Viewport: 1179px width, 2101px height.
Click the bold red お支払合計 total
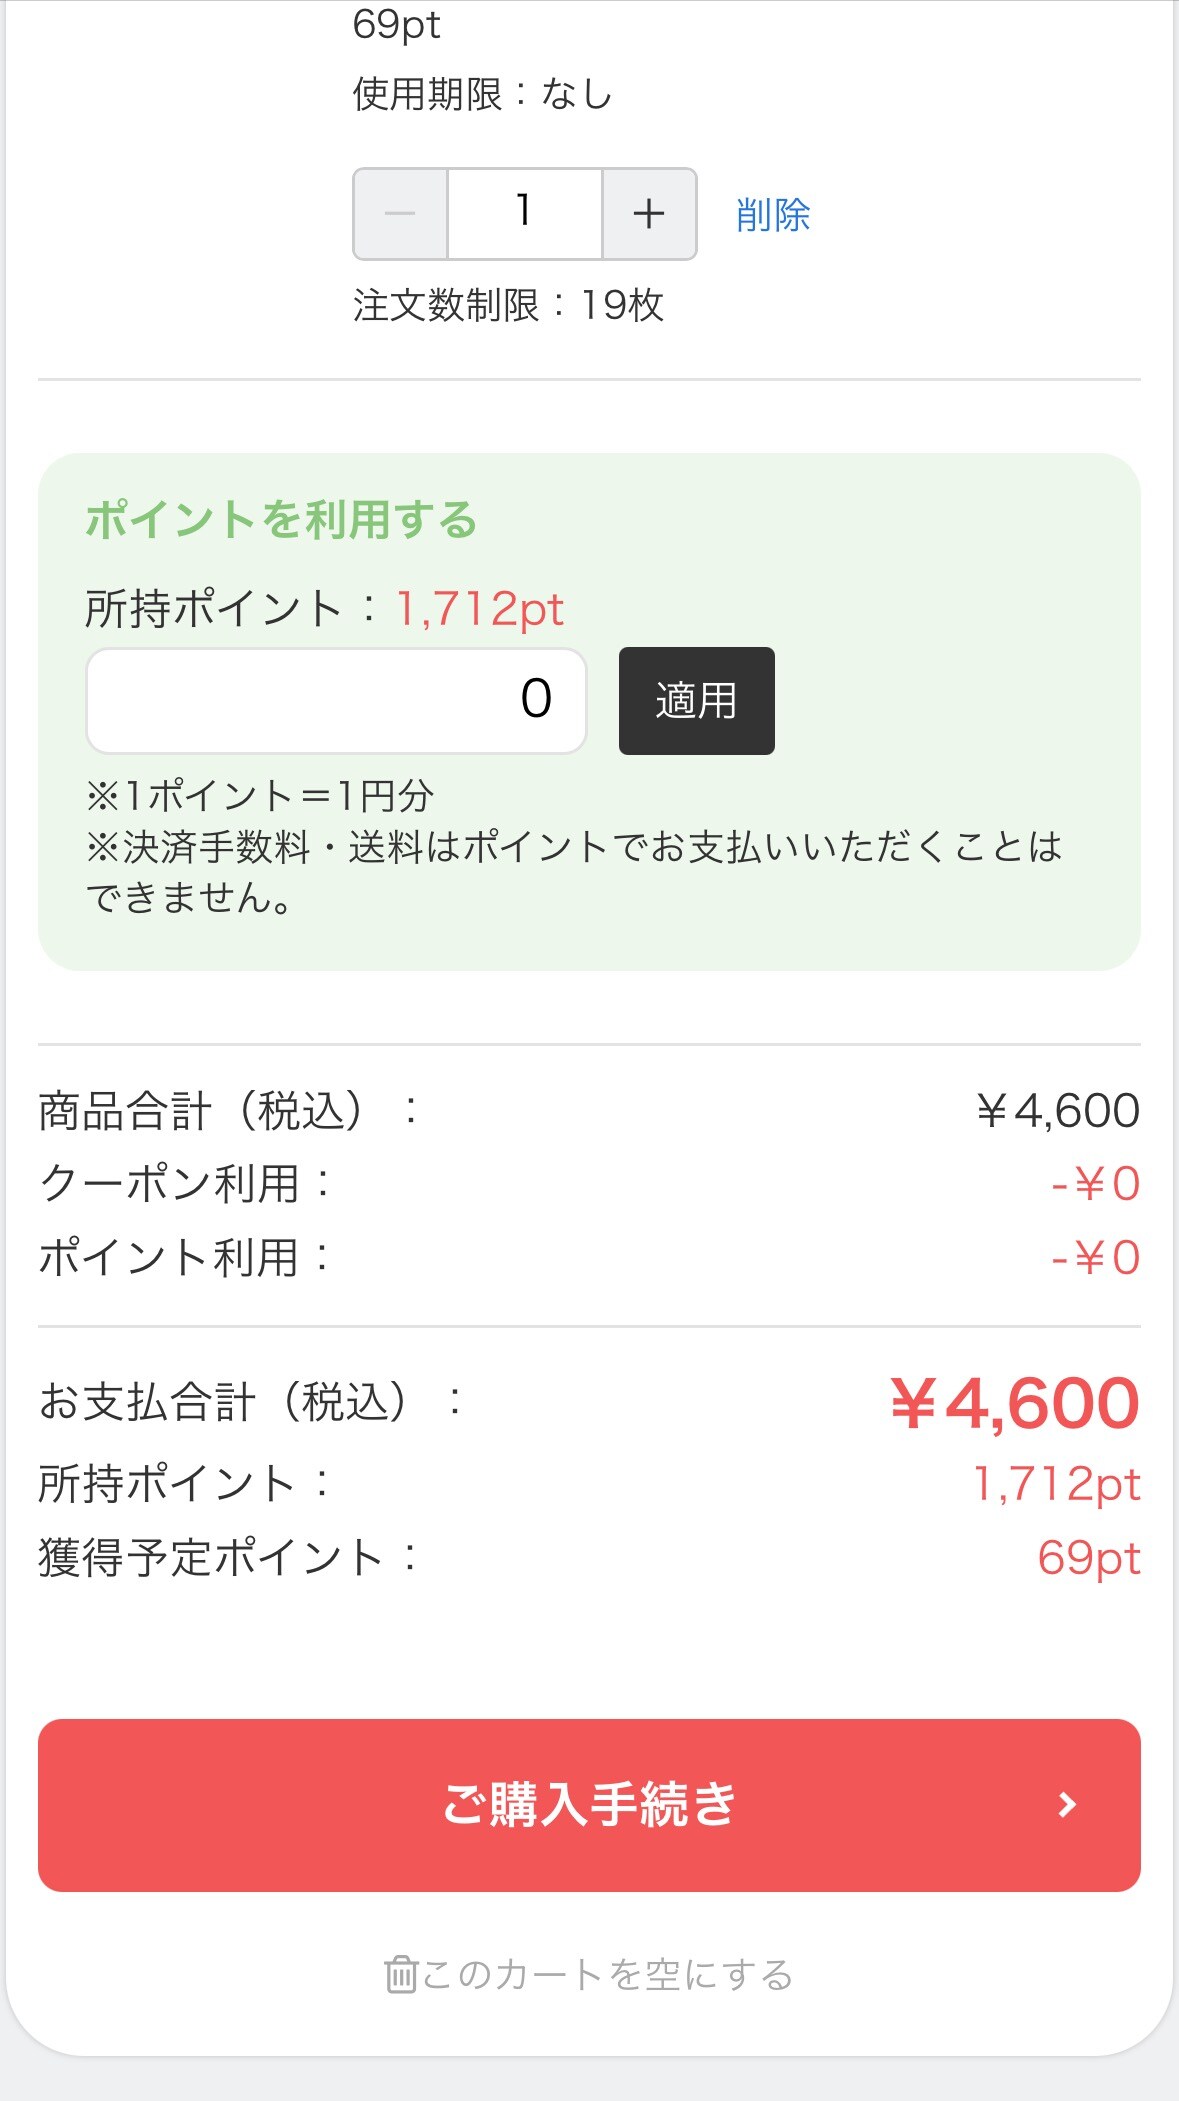click(1014, 1403)
